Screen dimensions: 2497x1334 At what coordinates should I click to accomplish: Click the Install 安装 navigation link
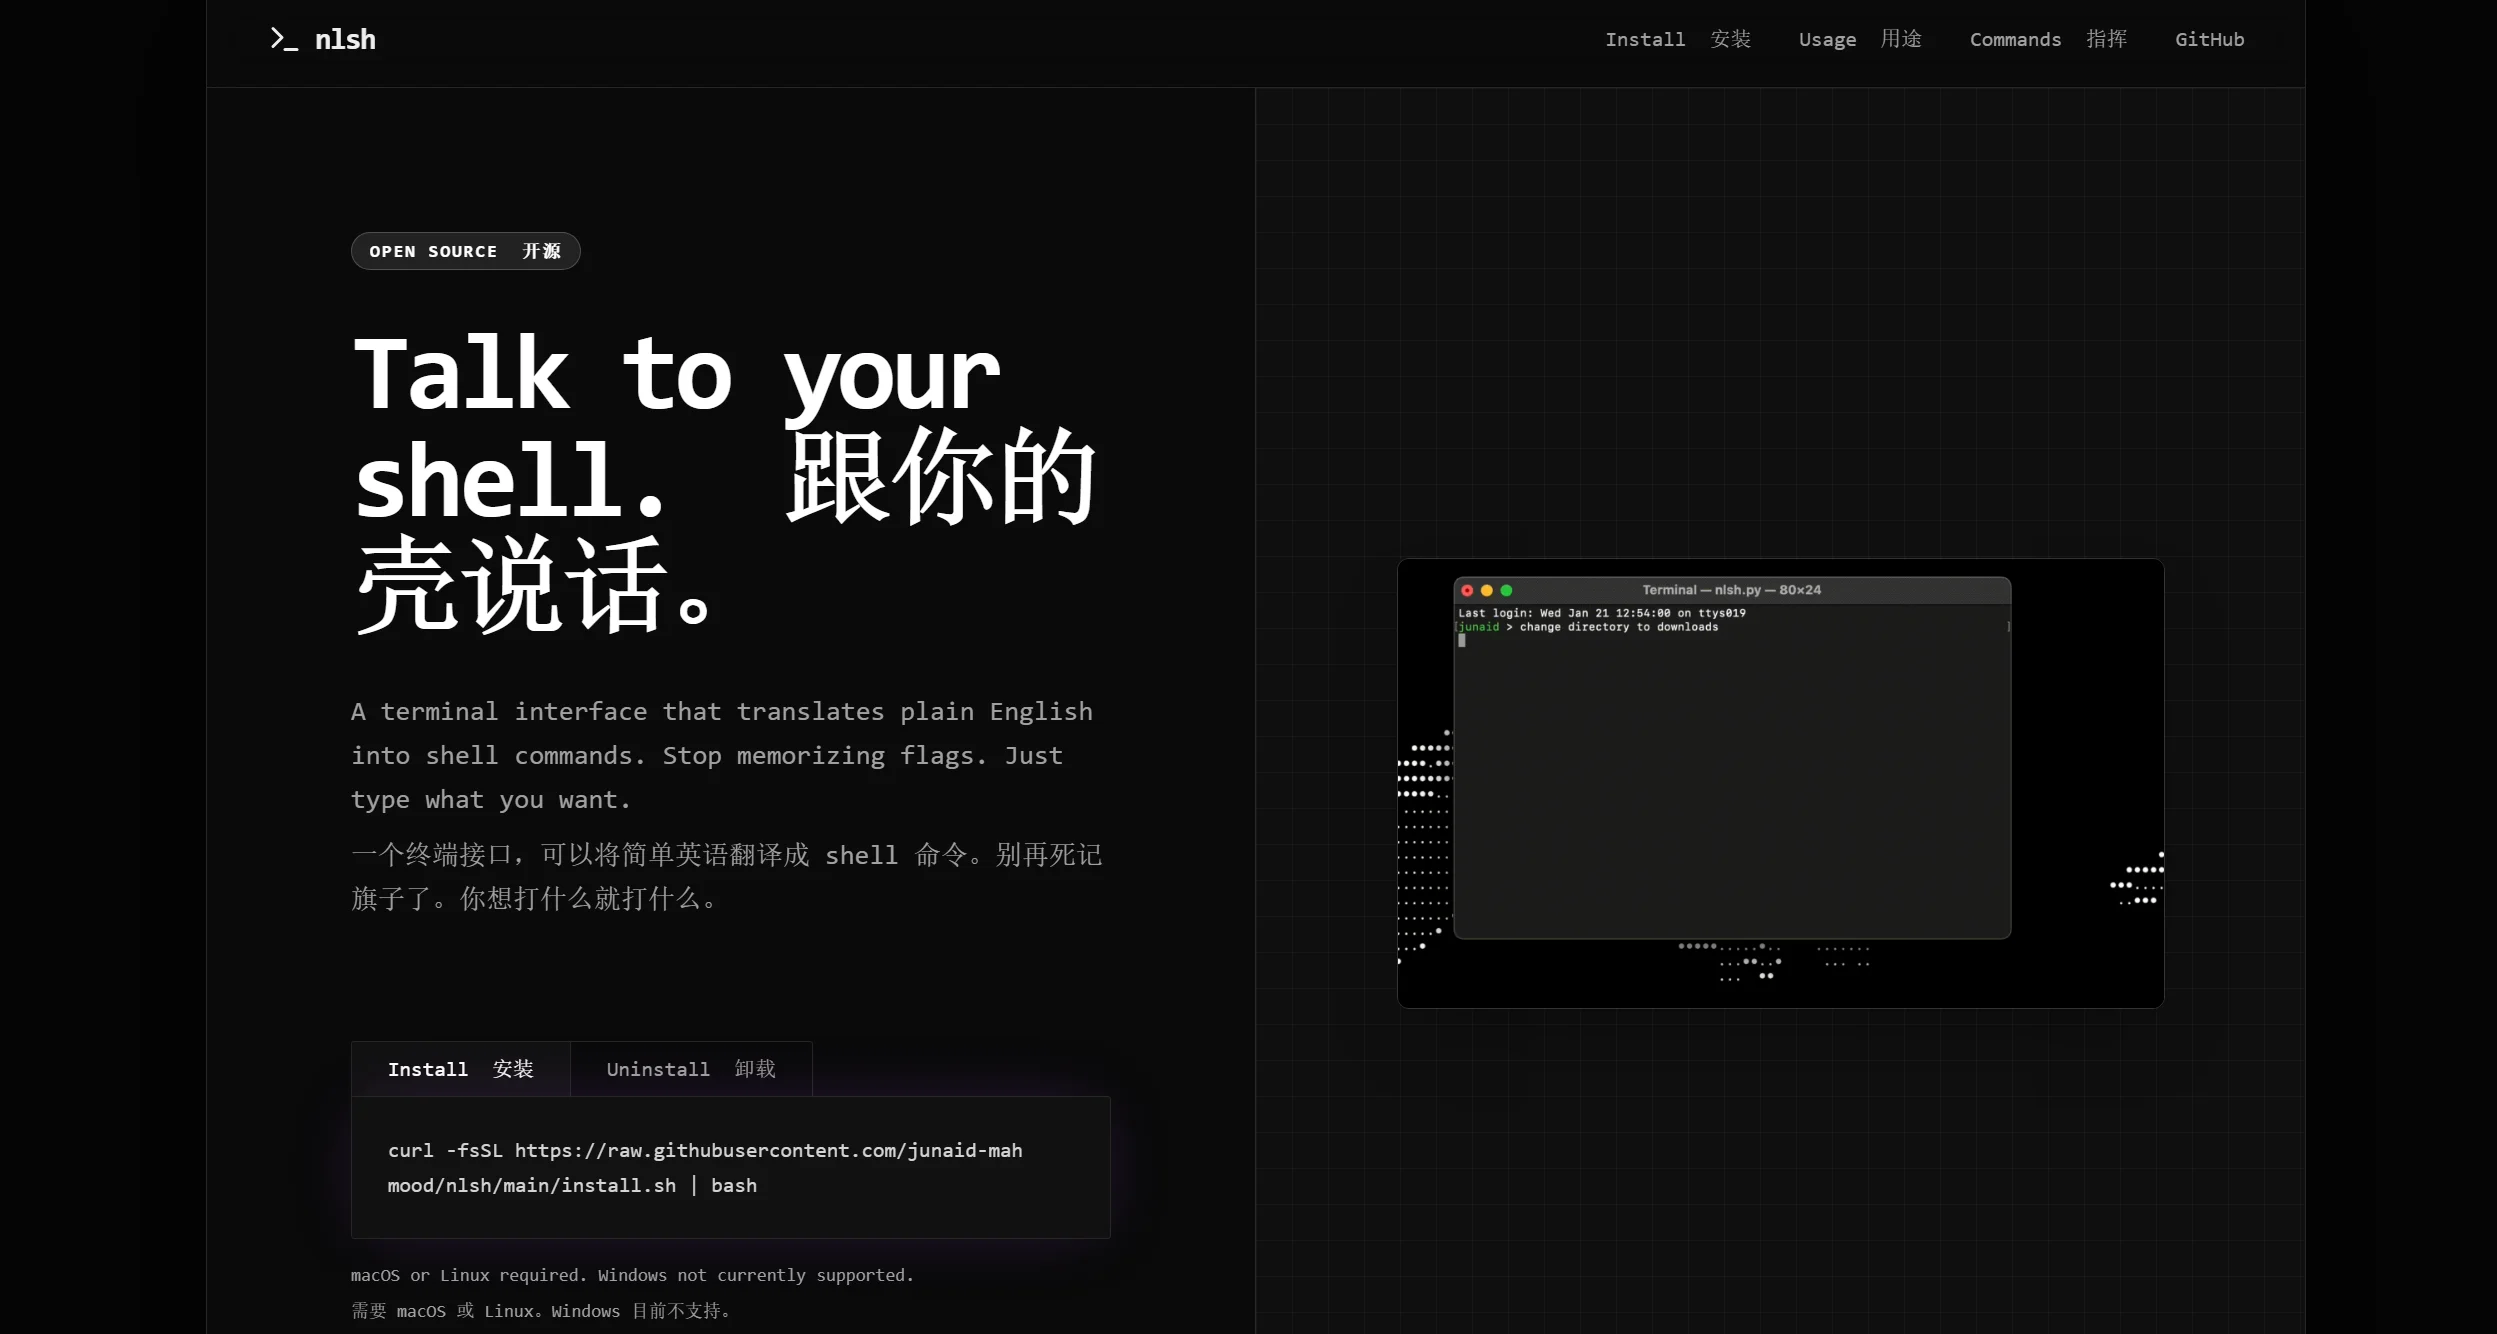[x=1680, y=39]
